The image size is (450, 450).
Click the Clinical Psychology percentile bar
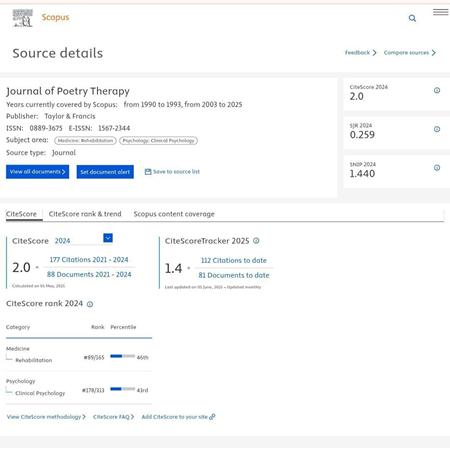123,389
